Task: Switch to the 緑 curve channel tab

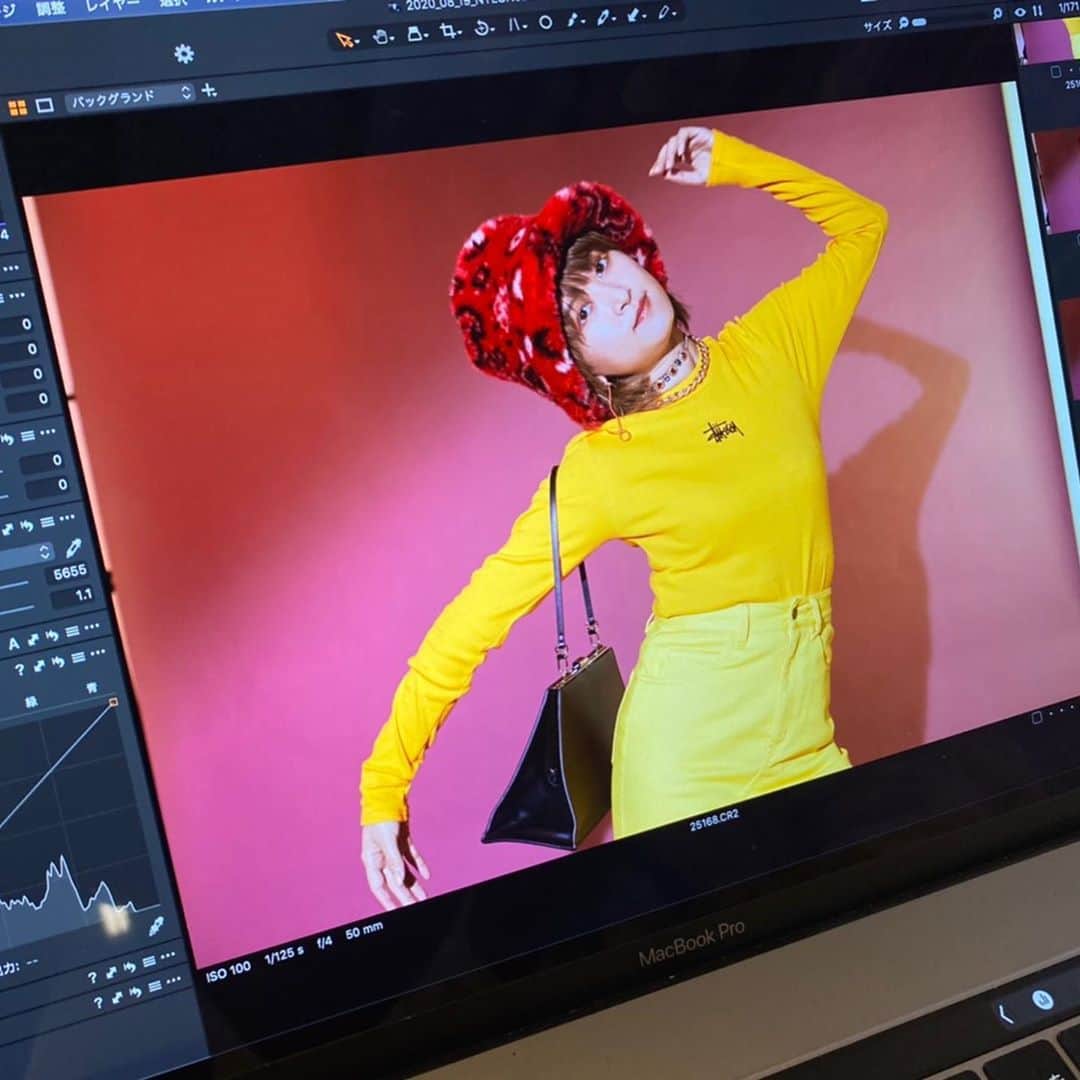Action: [x=31, y=702]
